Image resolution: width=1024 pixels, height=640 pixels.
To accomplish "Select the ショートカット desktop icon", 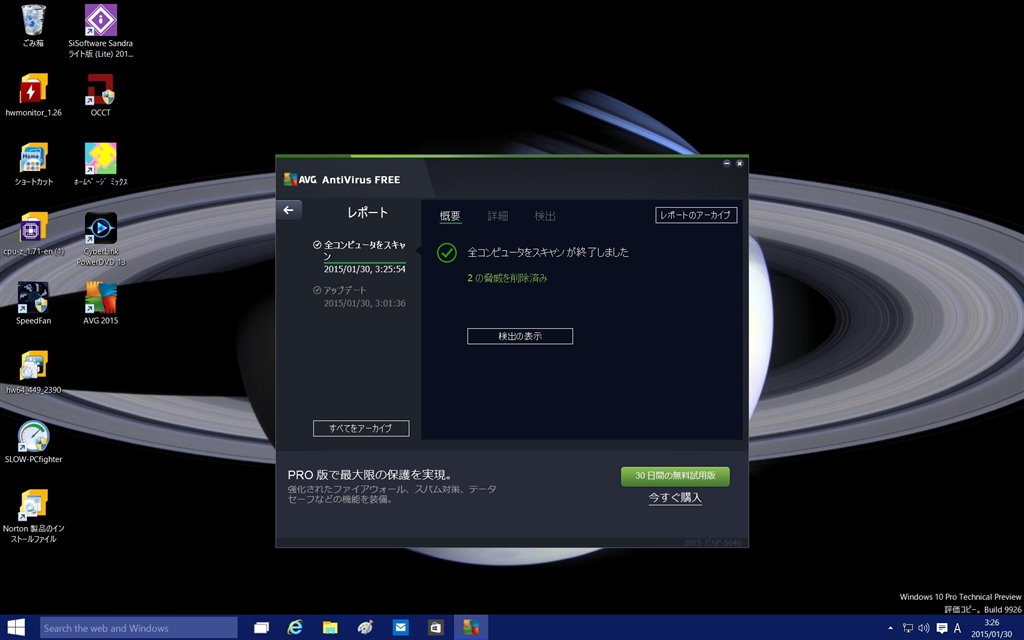I will (x=33, y=165).
